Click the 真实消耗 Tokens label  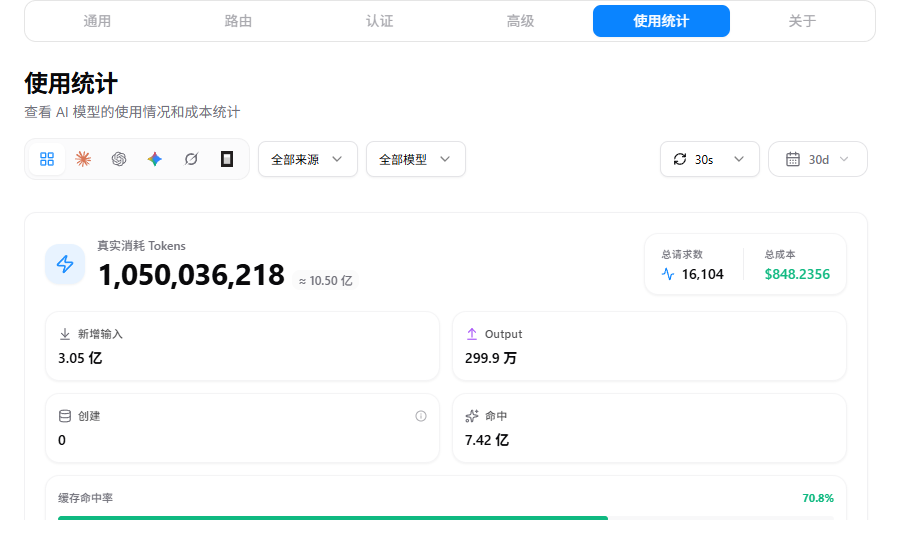[141, 246]
